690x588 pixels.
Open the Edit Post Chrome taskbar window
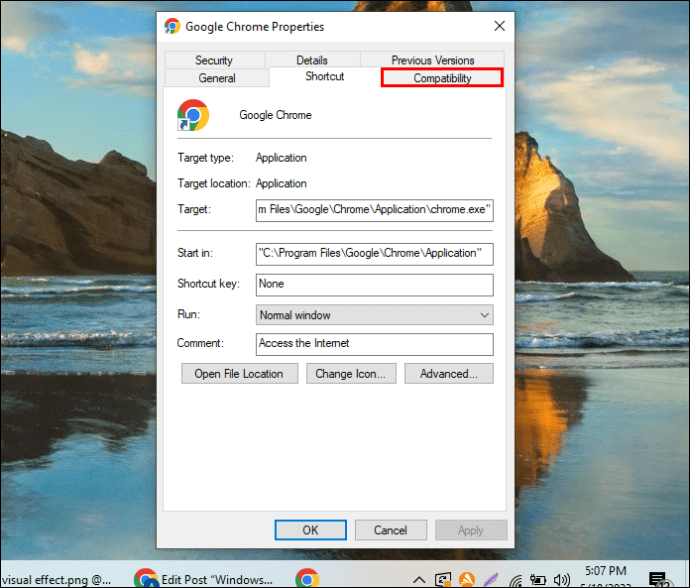pos(204,578)
